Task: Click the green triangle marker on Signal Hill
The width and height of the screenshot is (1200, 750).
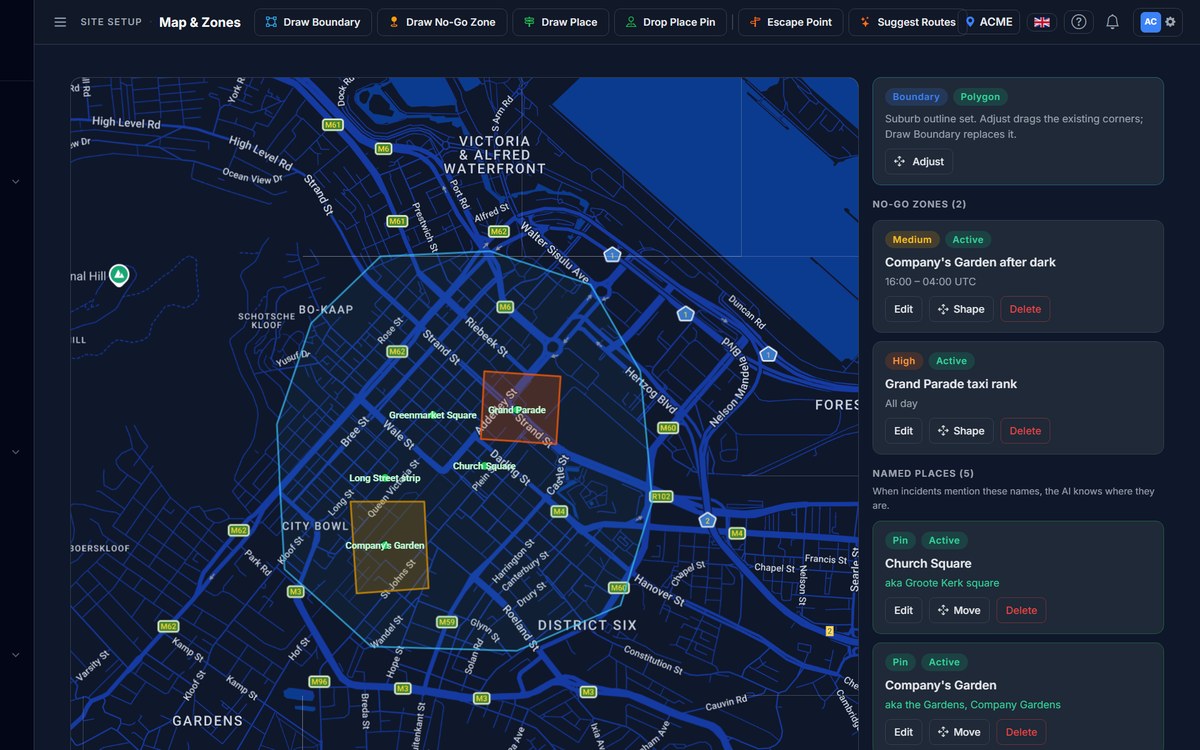Action: point(119,274)
